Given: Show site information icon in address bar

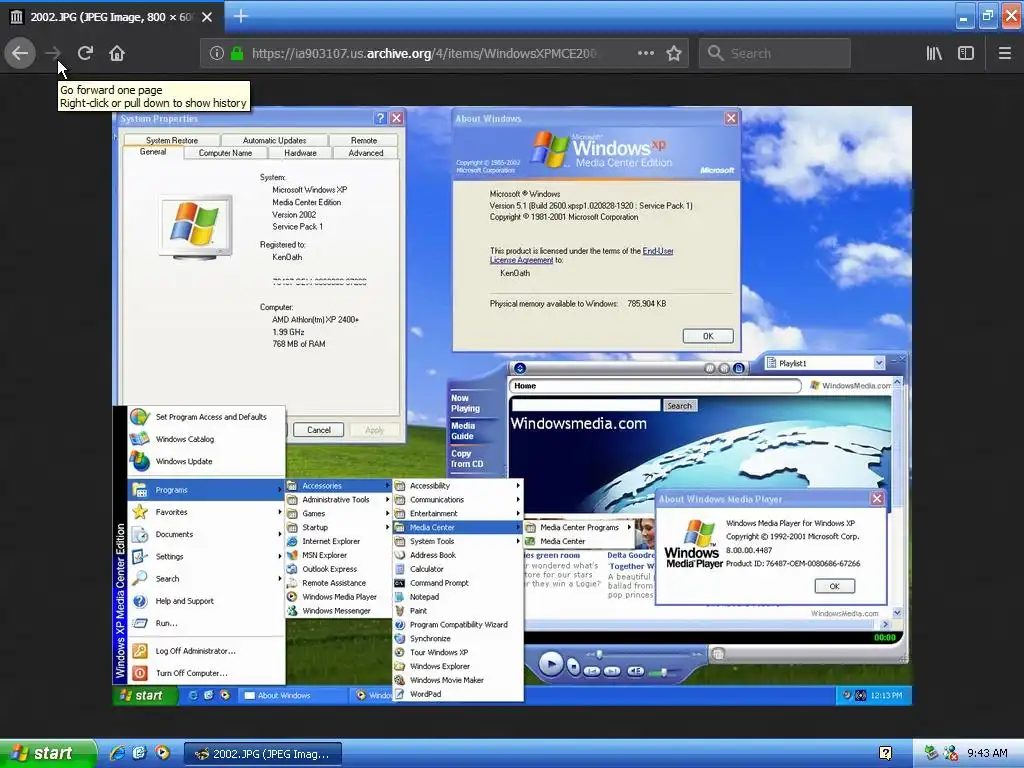Looking at the screenshot, I should 217,53.
